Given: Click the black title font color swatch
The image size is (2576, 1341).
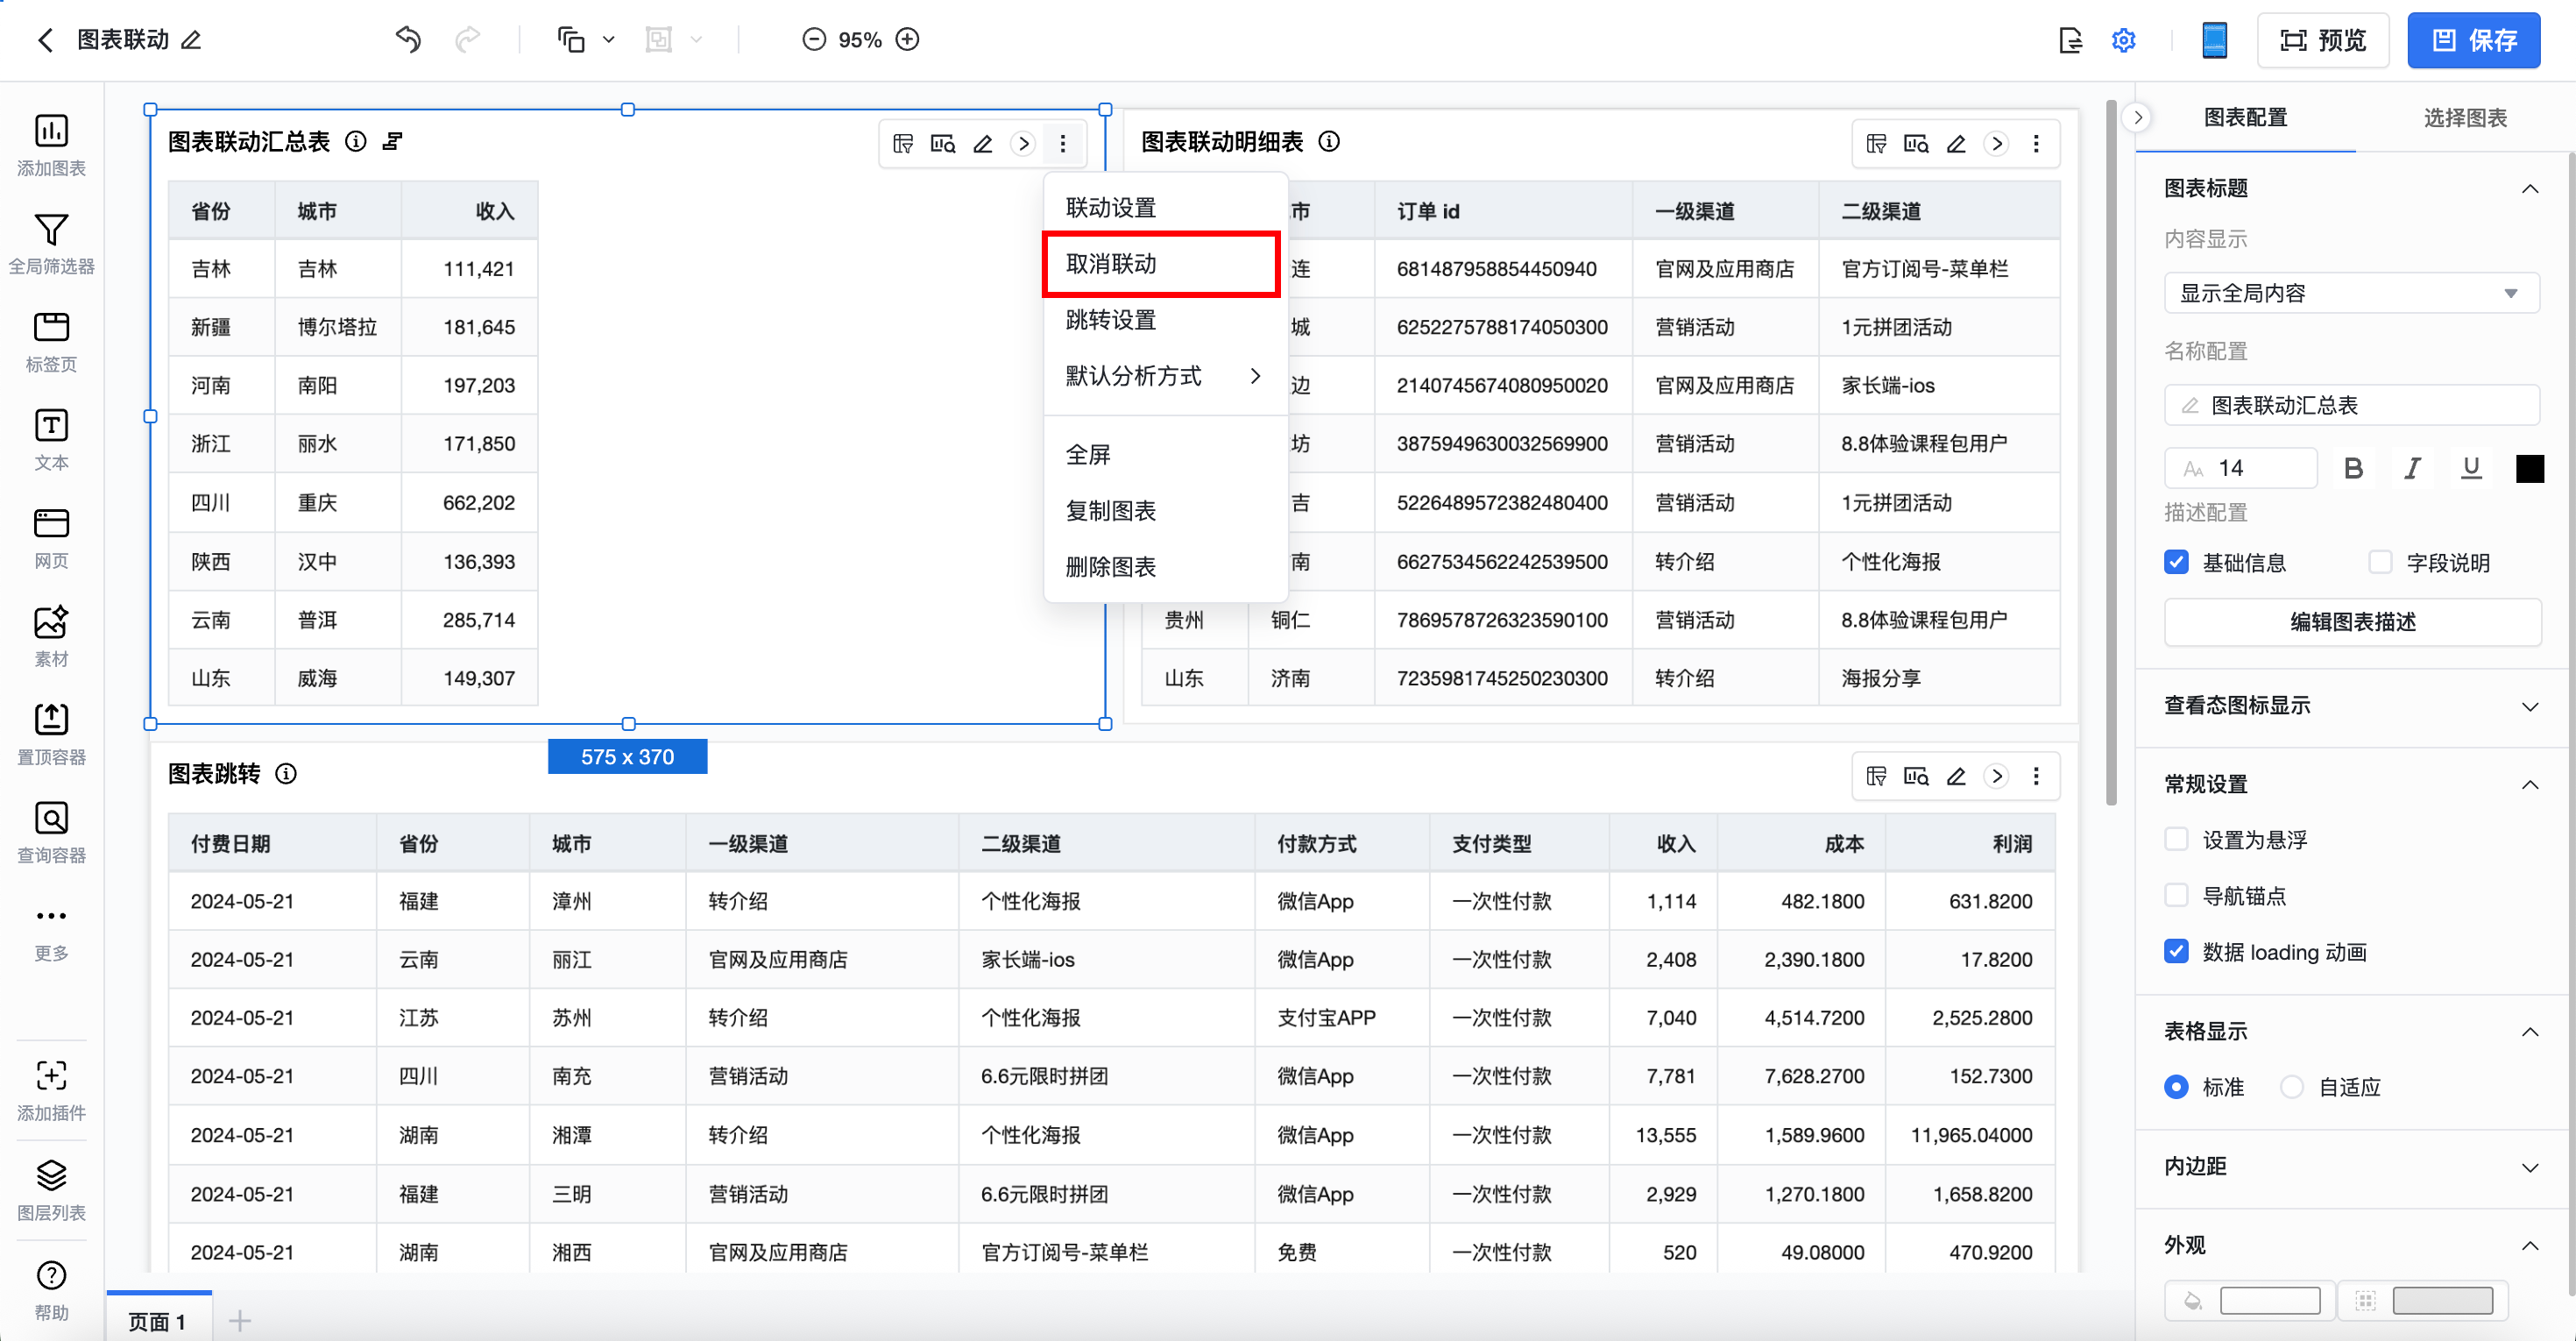Looking at the screenshot, I should (2529, 468).
